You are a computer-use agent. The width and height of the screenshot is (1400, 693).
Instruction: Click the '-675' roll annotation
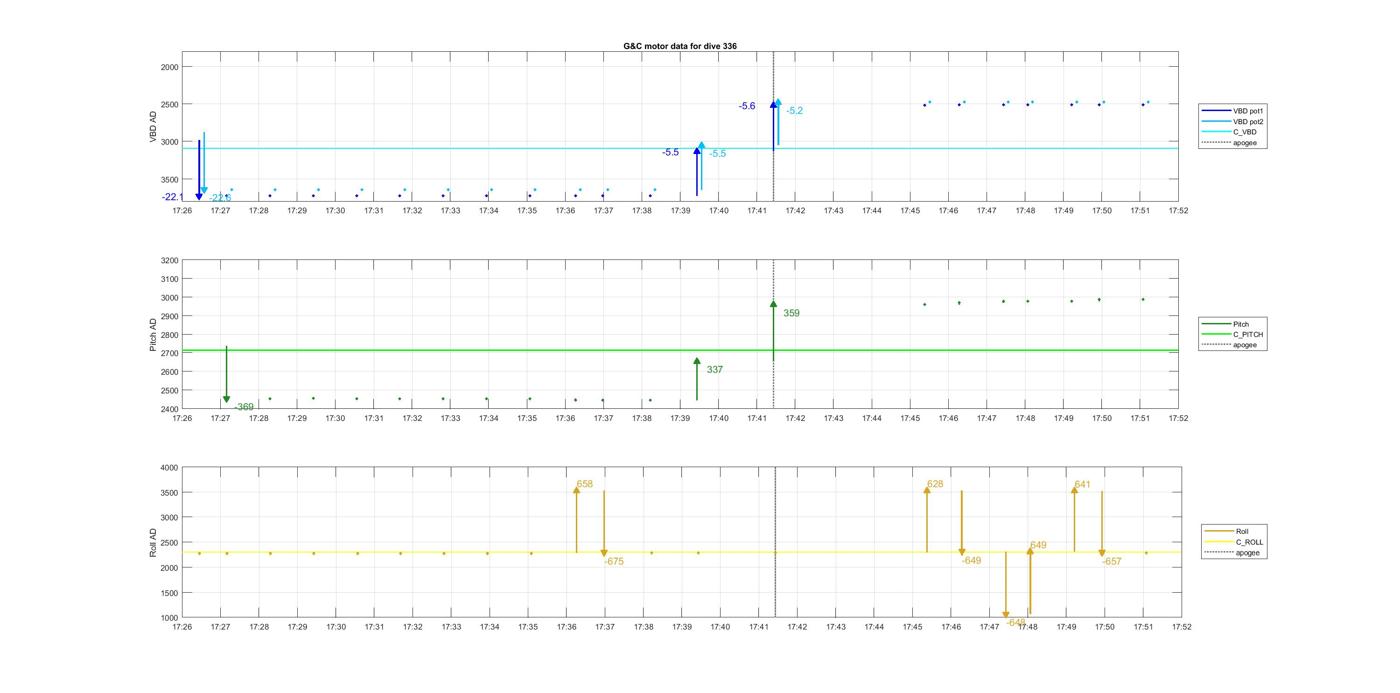614,562
